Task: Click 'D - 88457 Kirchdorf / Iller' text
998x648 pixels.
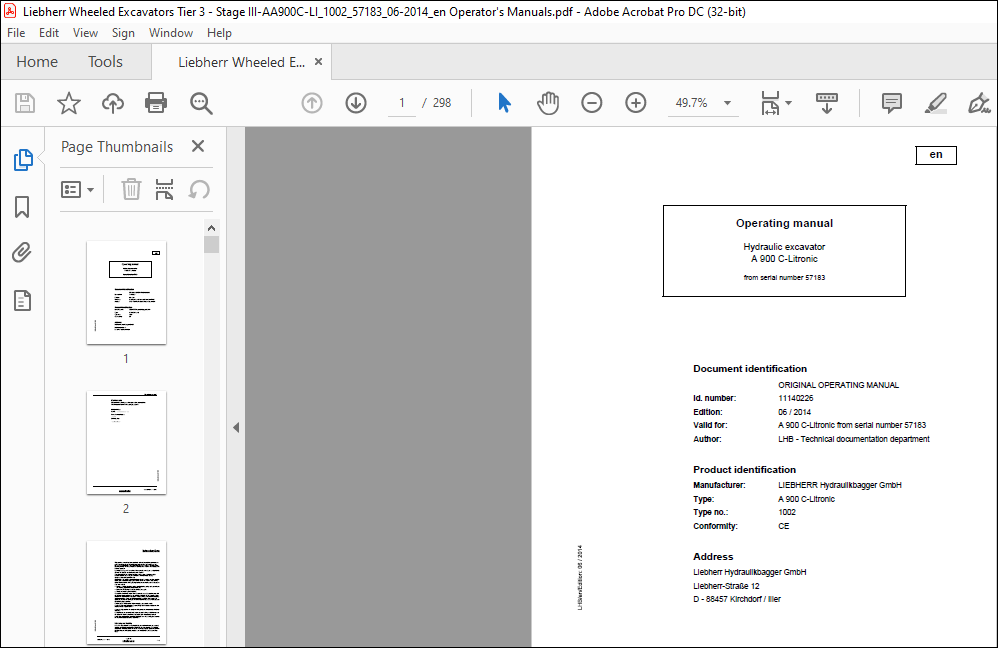Action: pyautogui.click(x=737, y=599)
